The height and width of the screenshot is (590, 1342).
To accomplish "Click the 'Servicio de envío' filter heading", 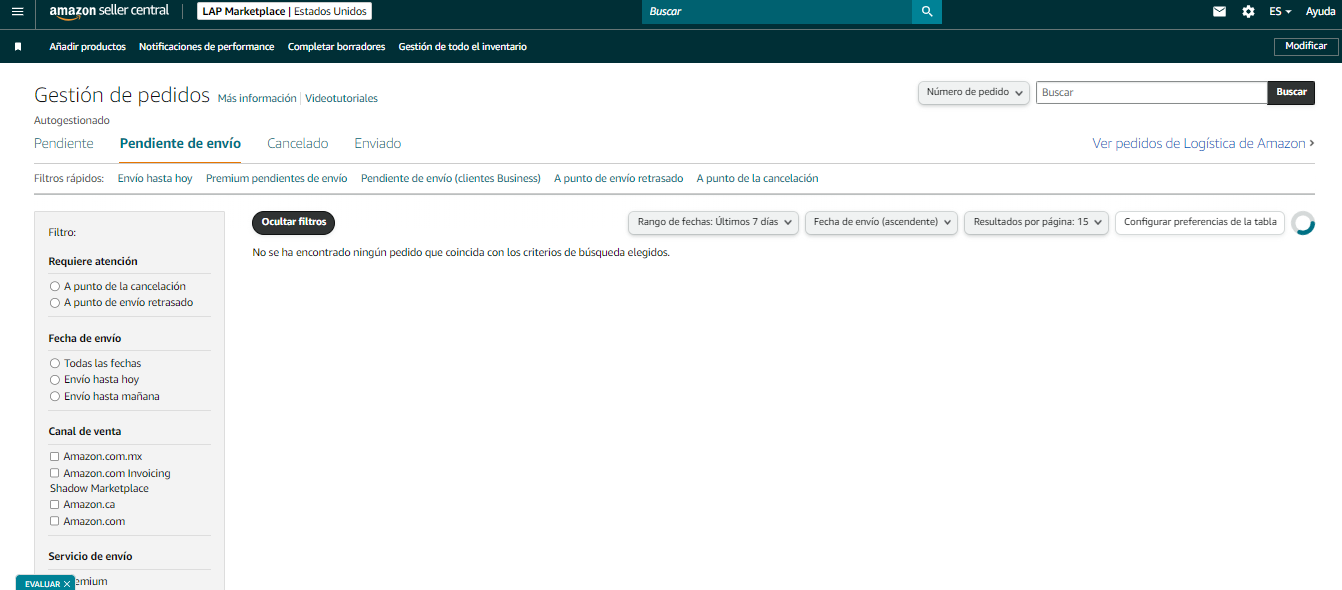I will pyautogui.click(x=90, y=556).
